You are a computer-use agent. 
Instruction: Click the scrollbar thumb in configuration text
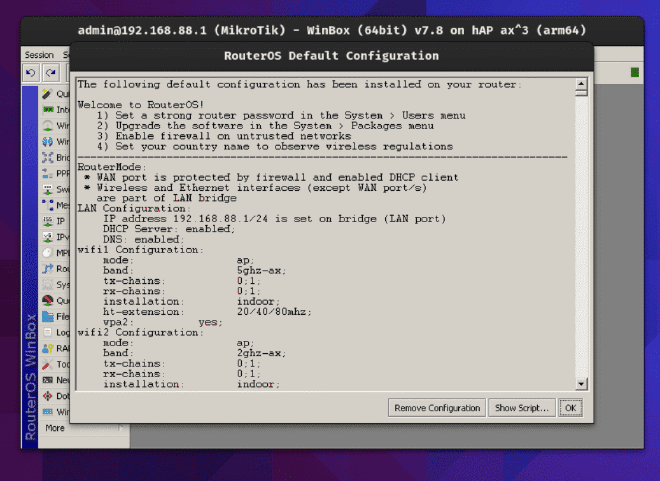(581, 93)
